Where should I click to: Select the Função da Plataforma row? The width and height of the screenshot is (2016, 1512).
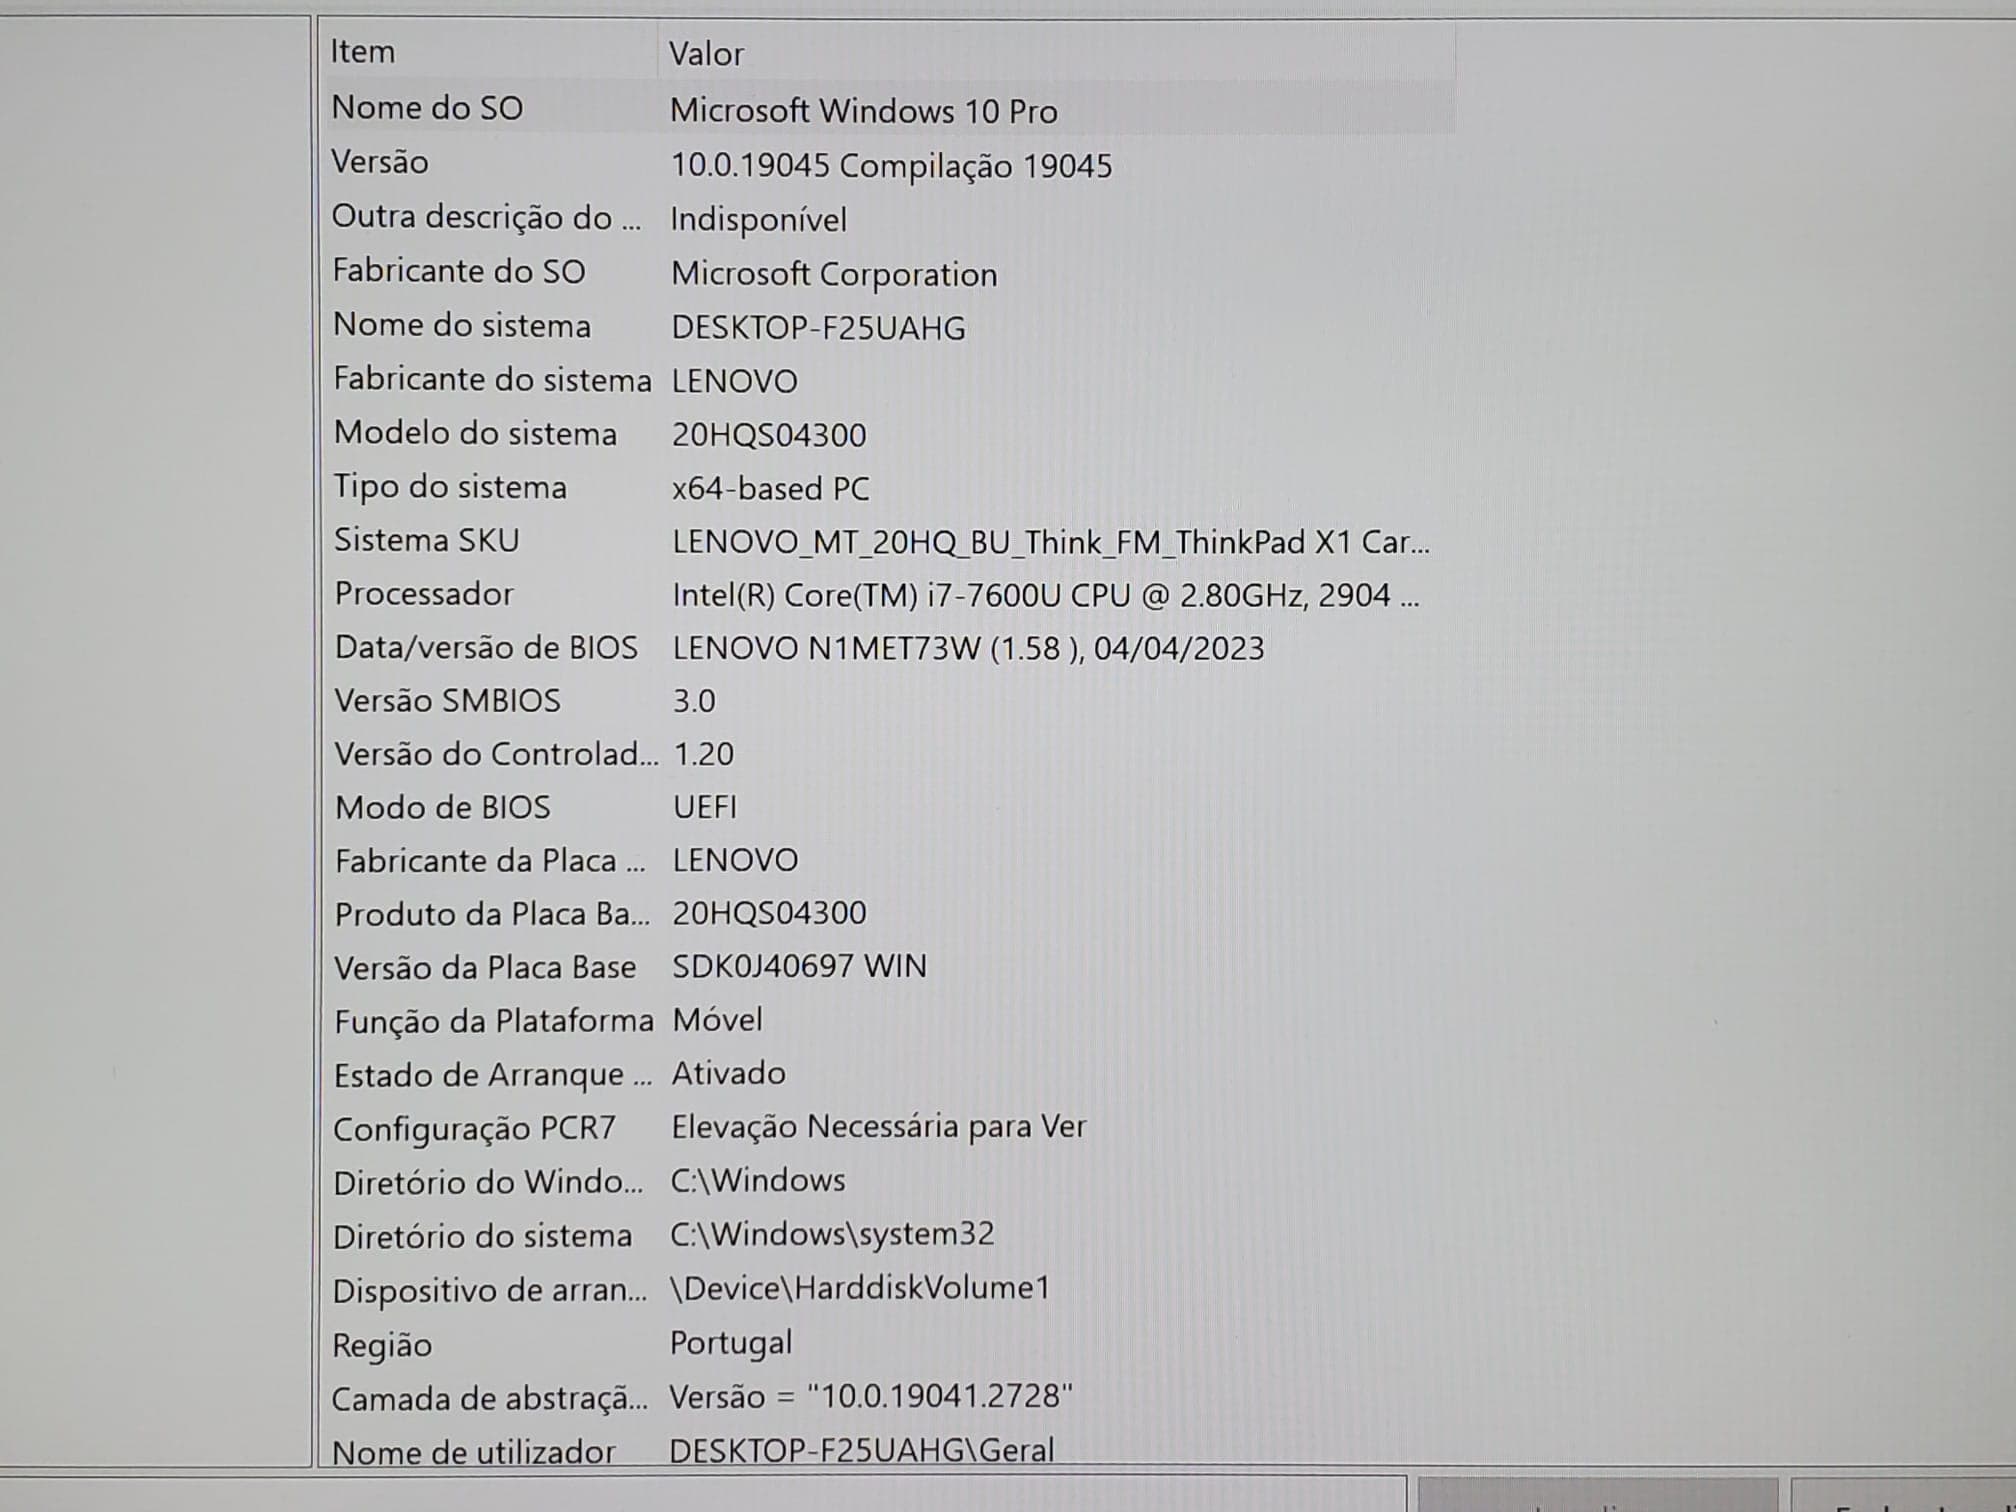(x=889, y=1020)
